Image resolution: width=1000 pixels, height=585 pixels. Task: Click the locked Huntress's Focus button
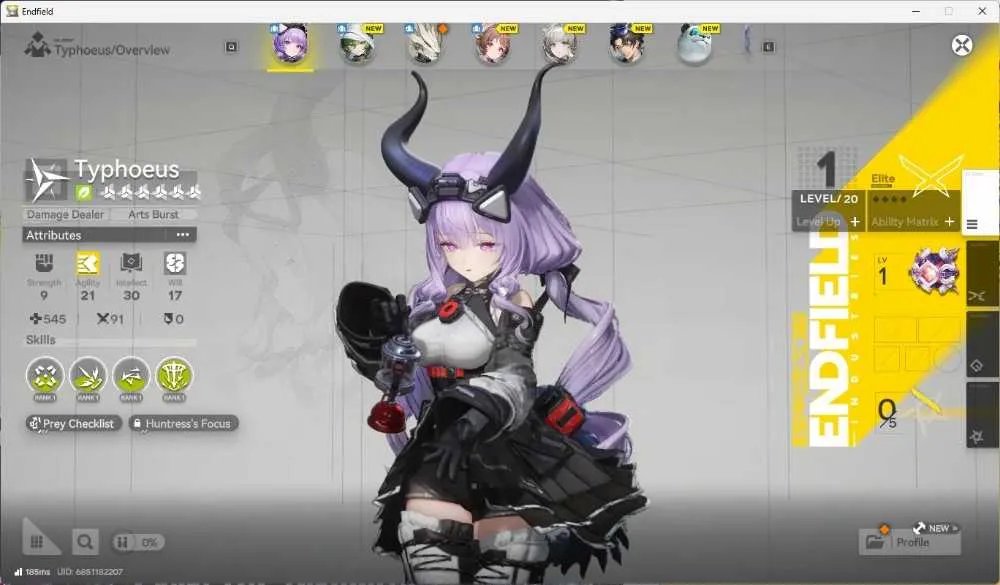click(184, 424)
